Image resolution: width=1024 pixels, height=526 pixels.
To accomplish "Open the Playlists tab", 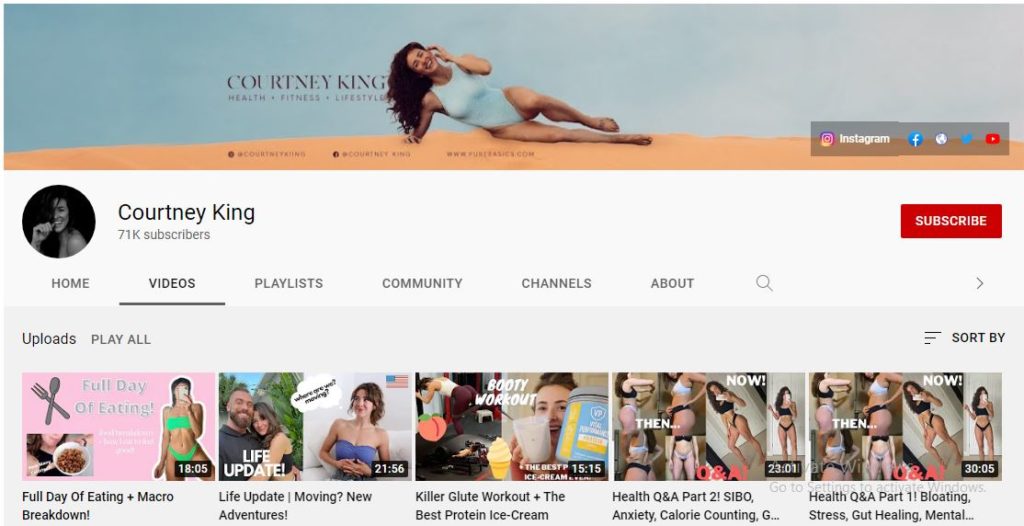I will [289, 284].
